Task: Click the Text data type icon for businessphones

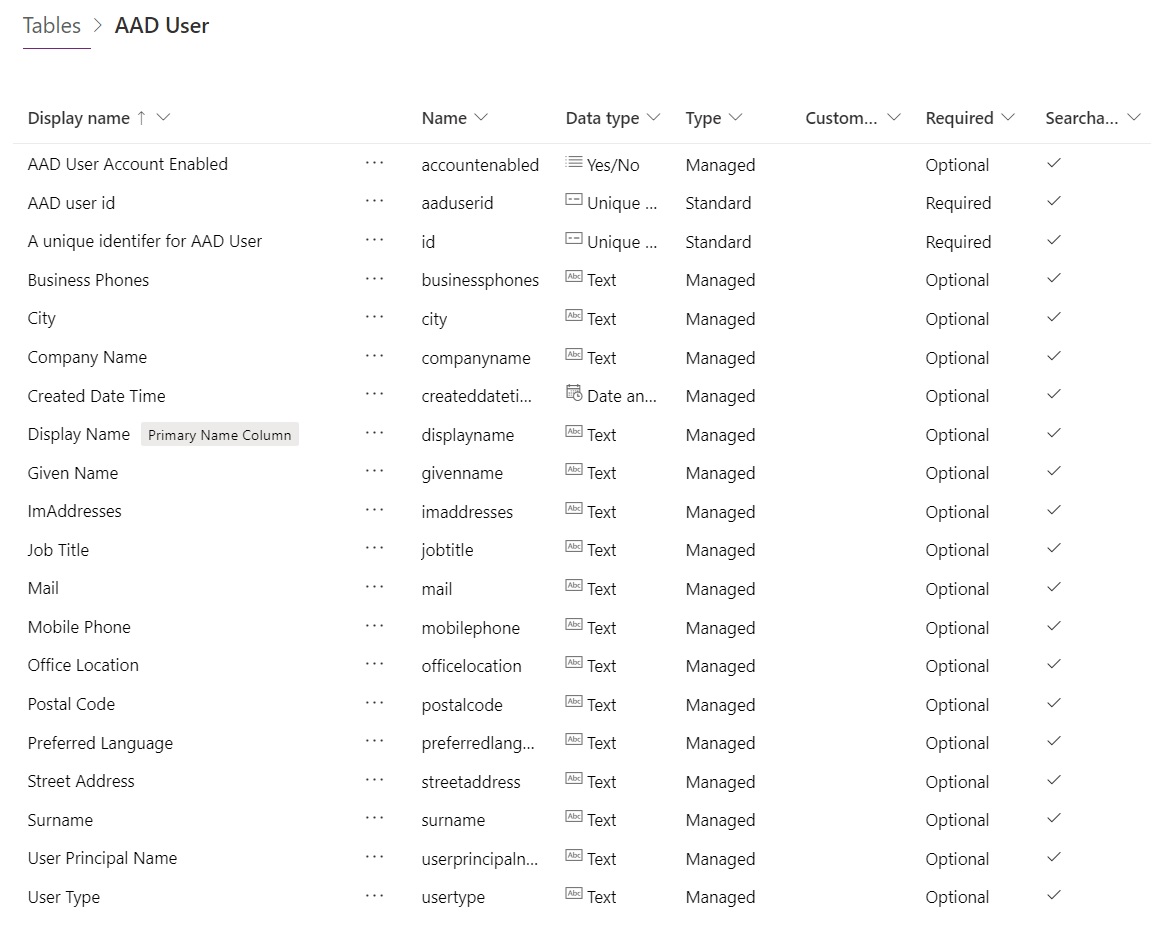Action: tap(572, 280)
